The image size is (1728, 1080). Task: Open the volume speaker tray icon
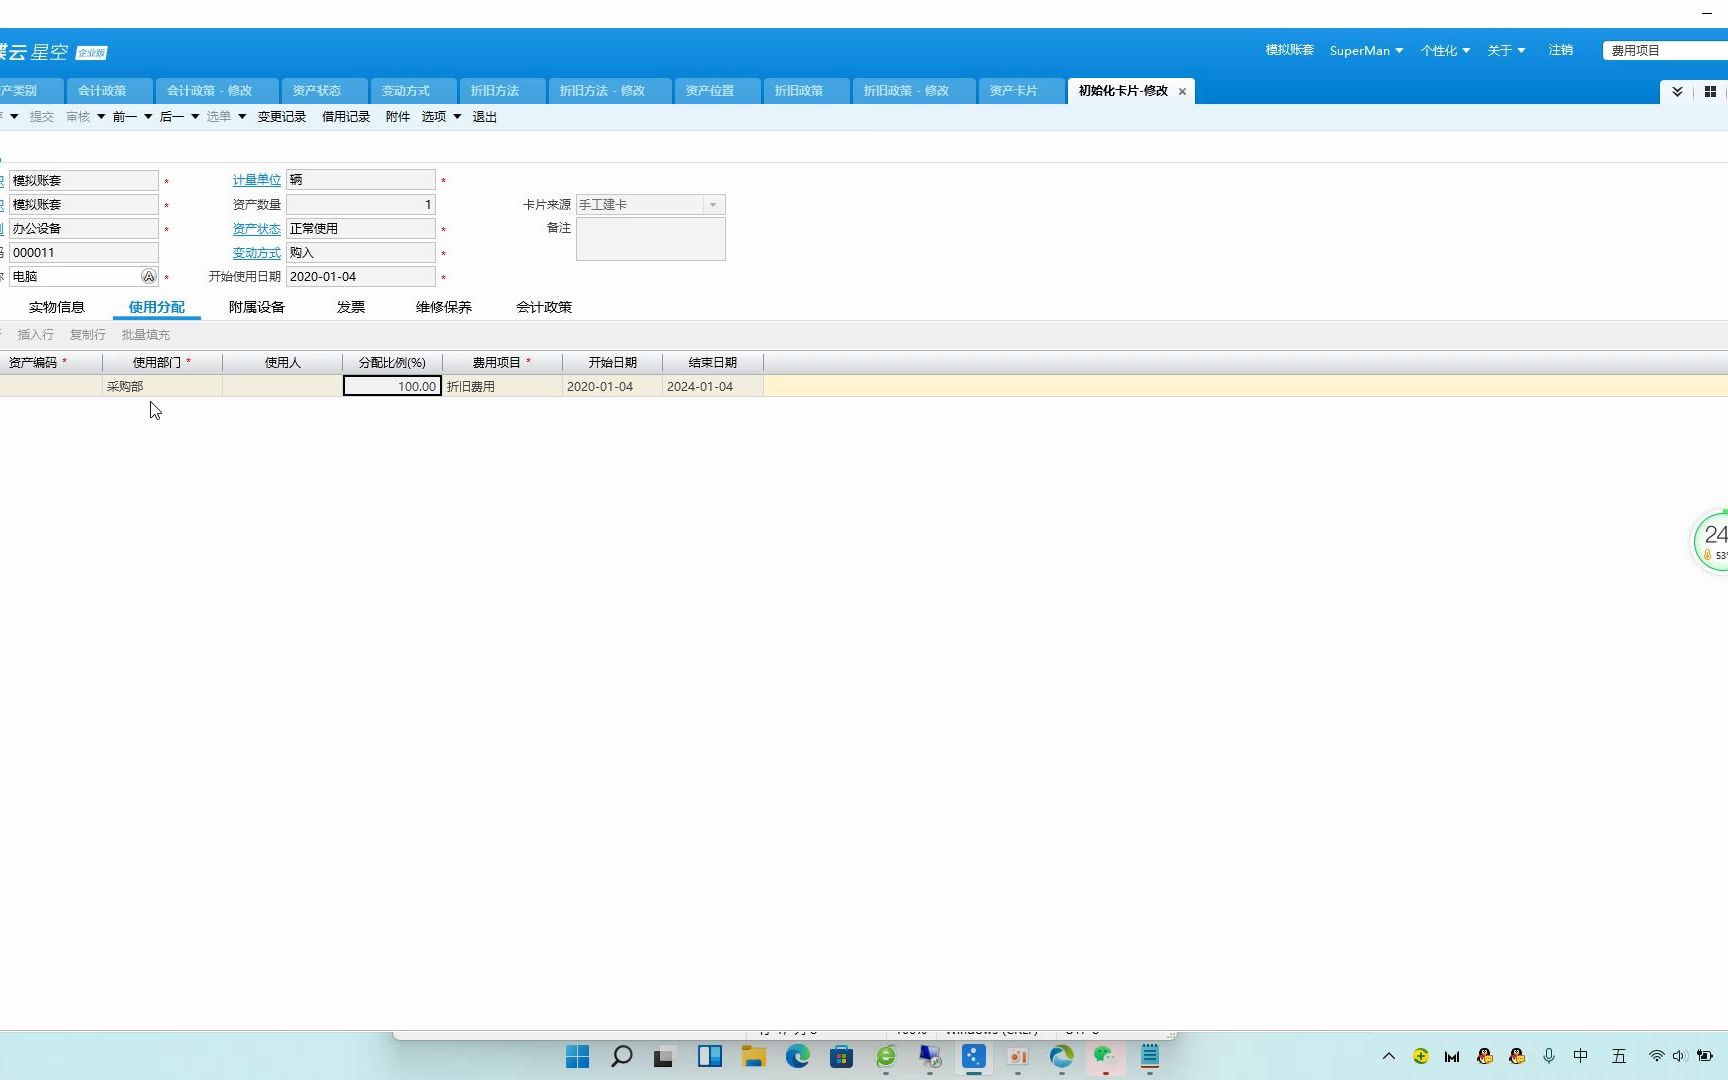[1679, 1056]
